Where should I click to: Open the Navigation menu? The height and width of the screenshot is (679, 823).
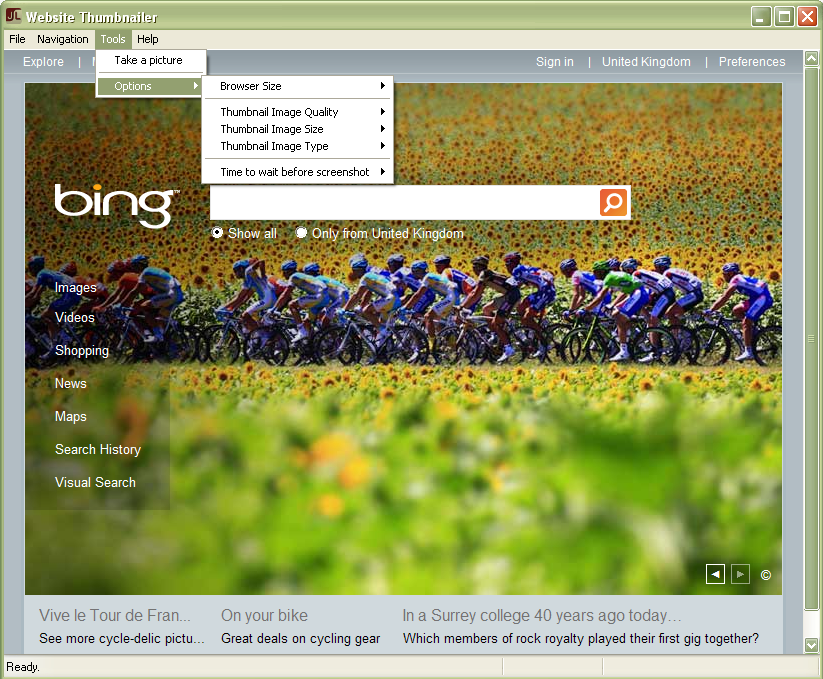click(63, 39)
